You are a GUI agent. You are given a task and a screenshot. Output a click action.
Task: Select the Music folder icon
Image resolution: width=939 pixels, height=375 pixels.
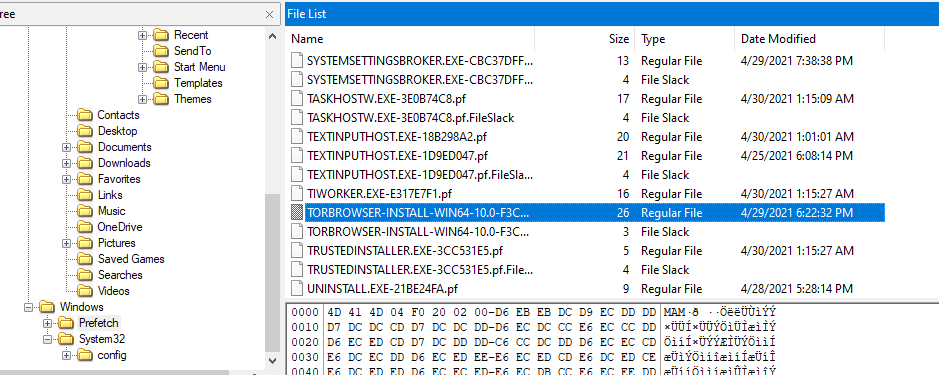pyautogui.click(x=84, y=211)
